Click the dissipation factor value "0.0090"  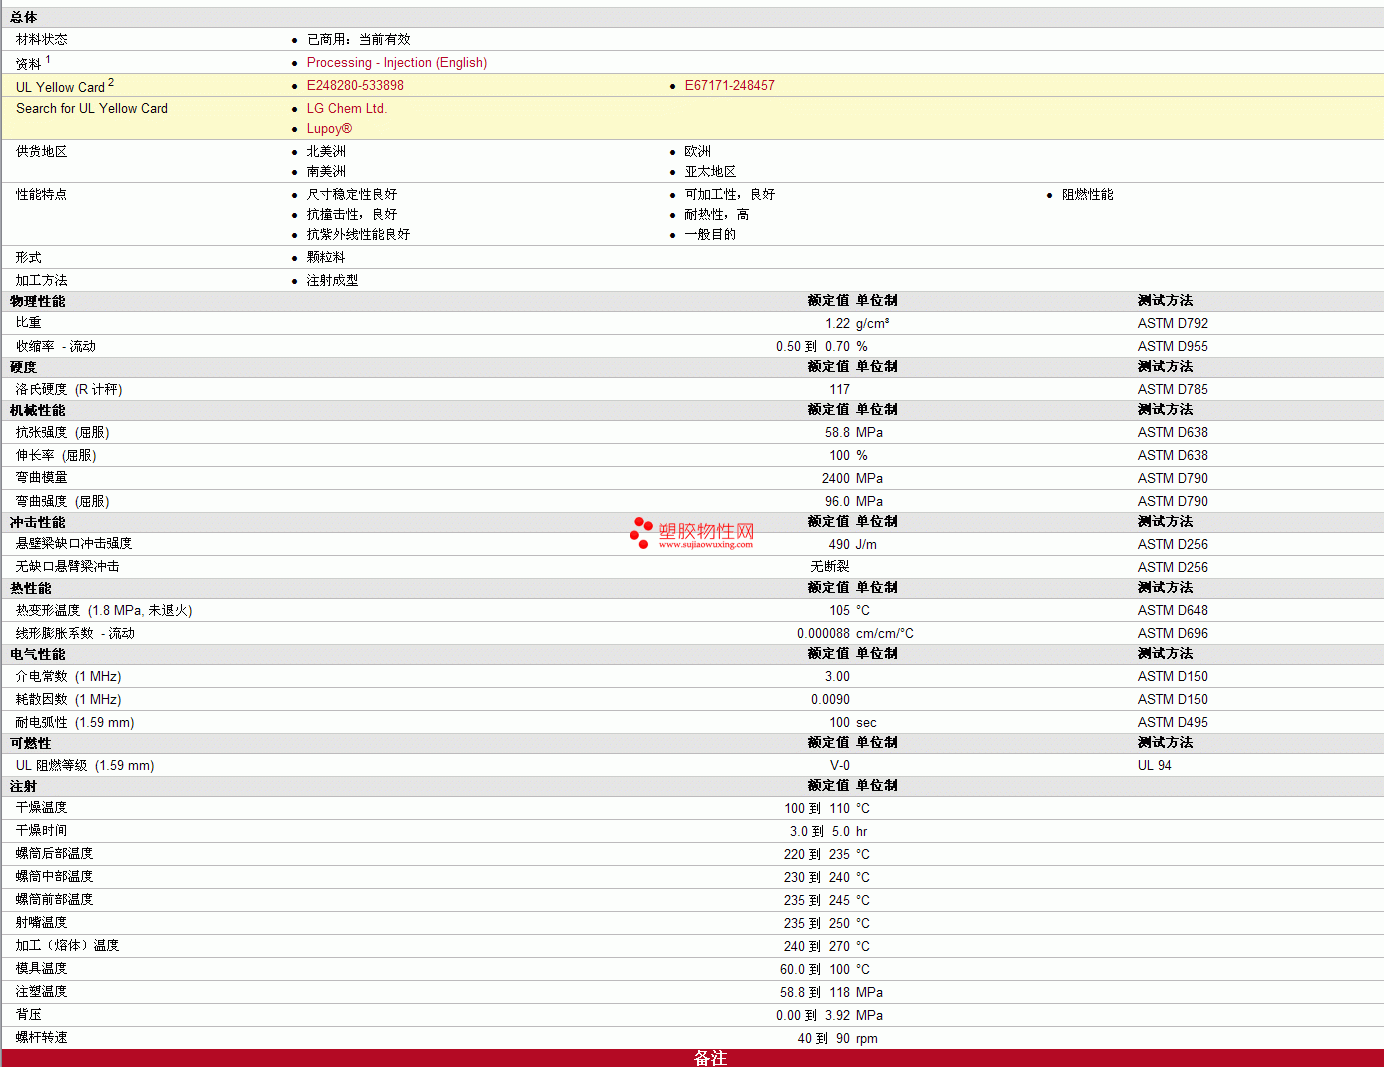click(x=831, y=700)
